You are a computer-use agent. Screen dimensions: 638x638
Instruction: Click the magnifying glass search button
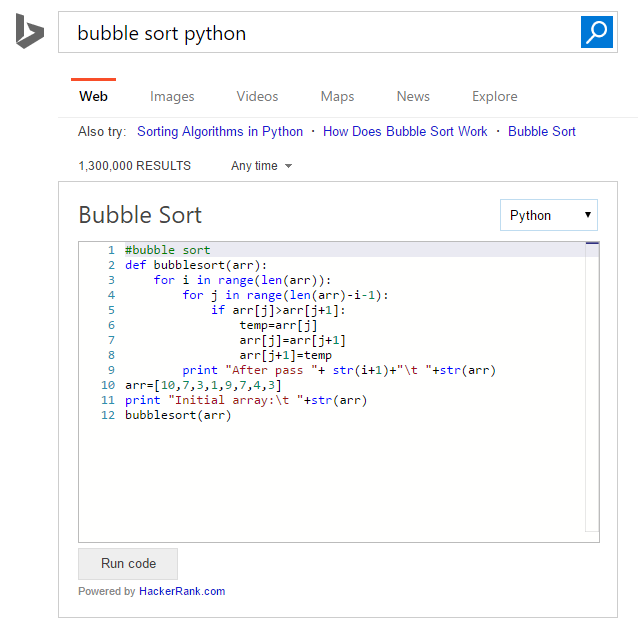(597, 32)
